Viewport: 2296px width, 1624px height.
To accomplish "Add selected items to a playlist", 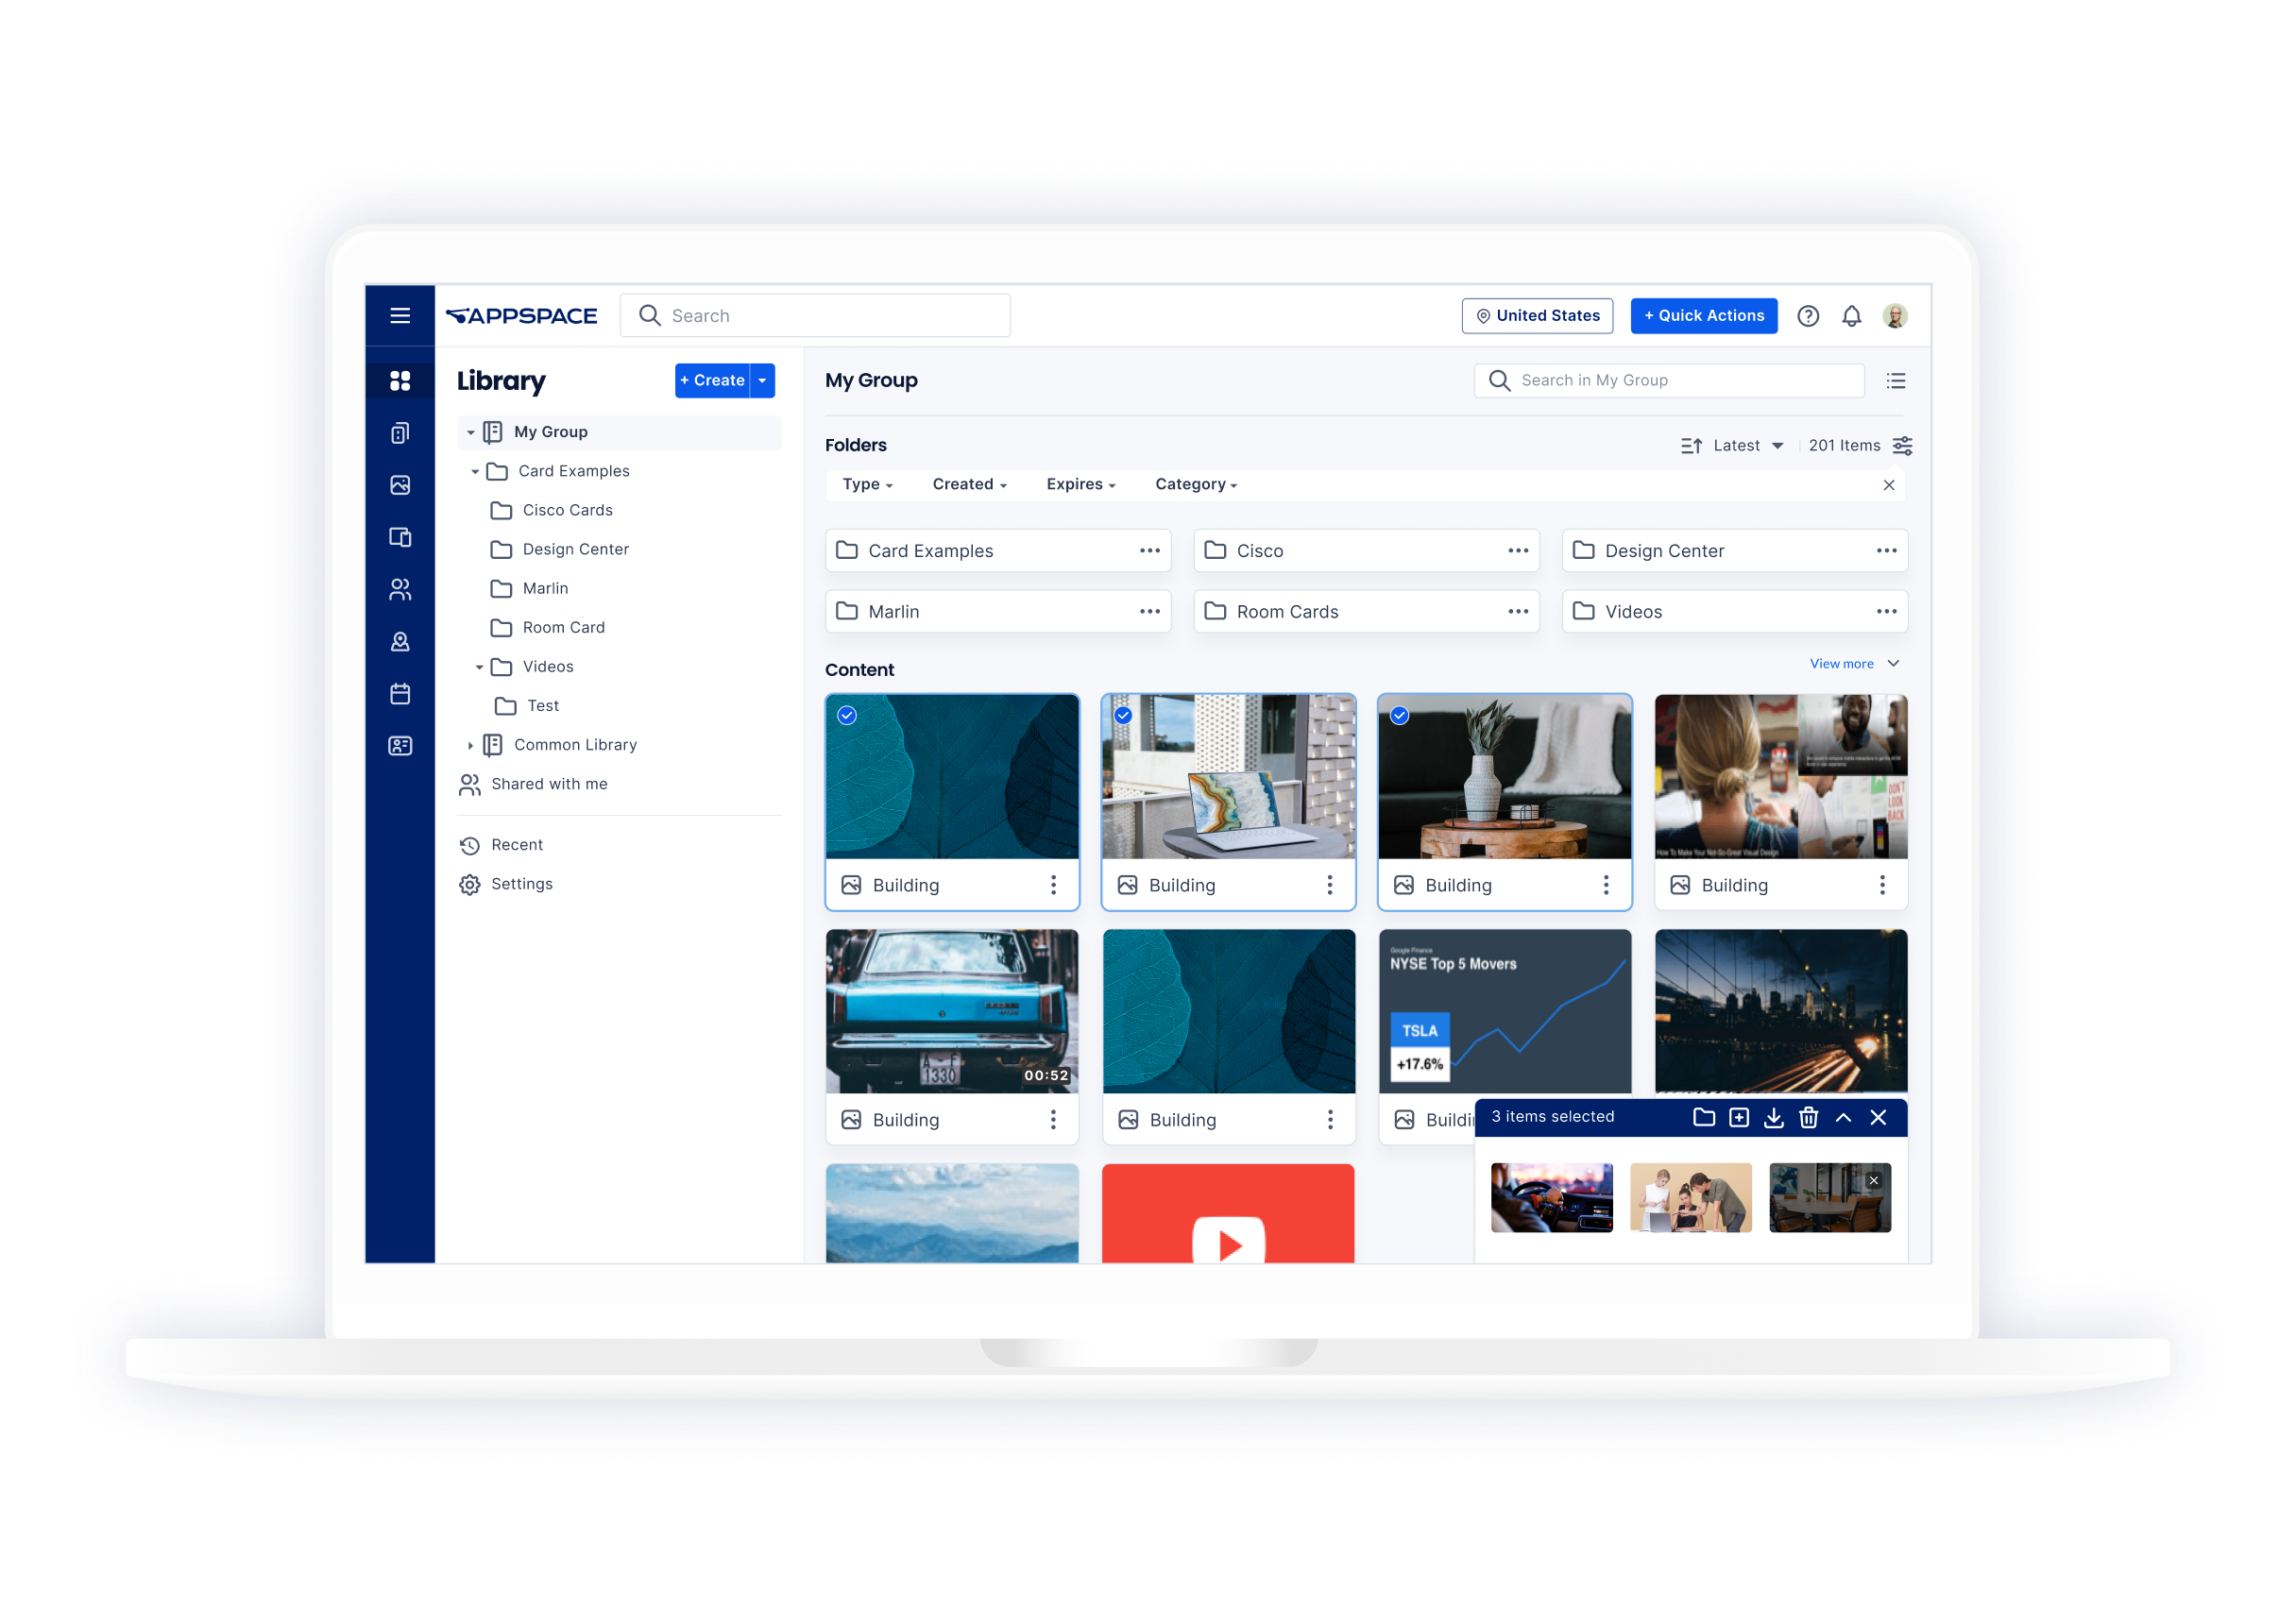I will click(x=1738, y=1117).
